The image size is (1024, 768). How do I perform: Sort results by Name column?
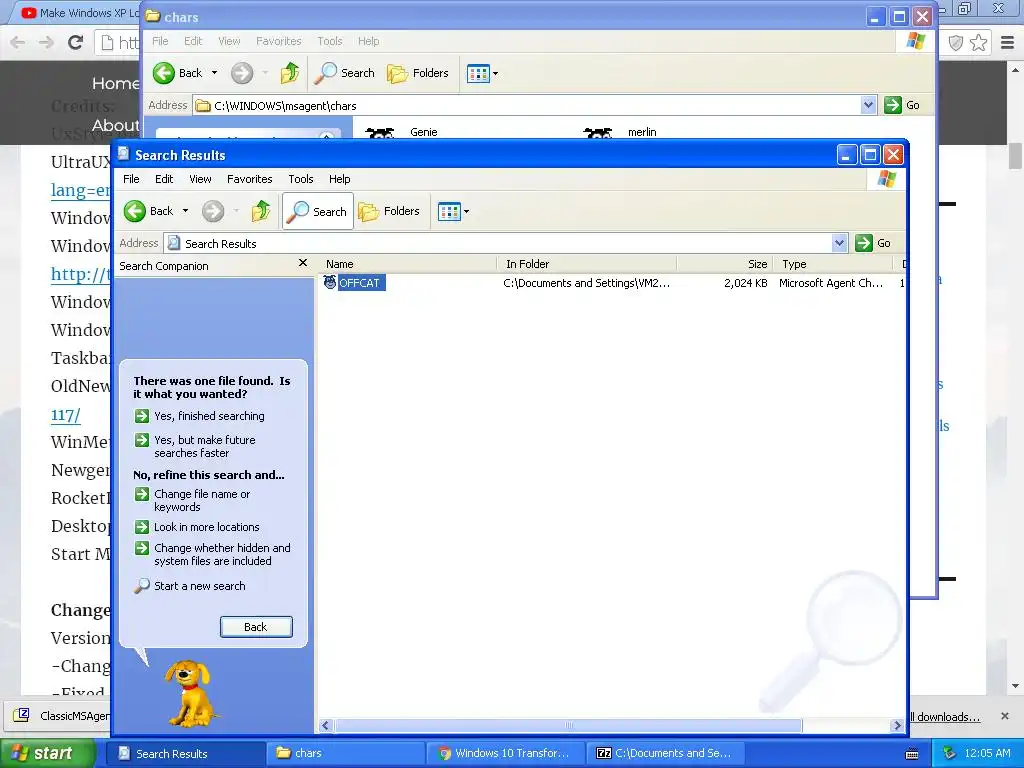[408, 264]
